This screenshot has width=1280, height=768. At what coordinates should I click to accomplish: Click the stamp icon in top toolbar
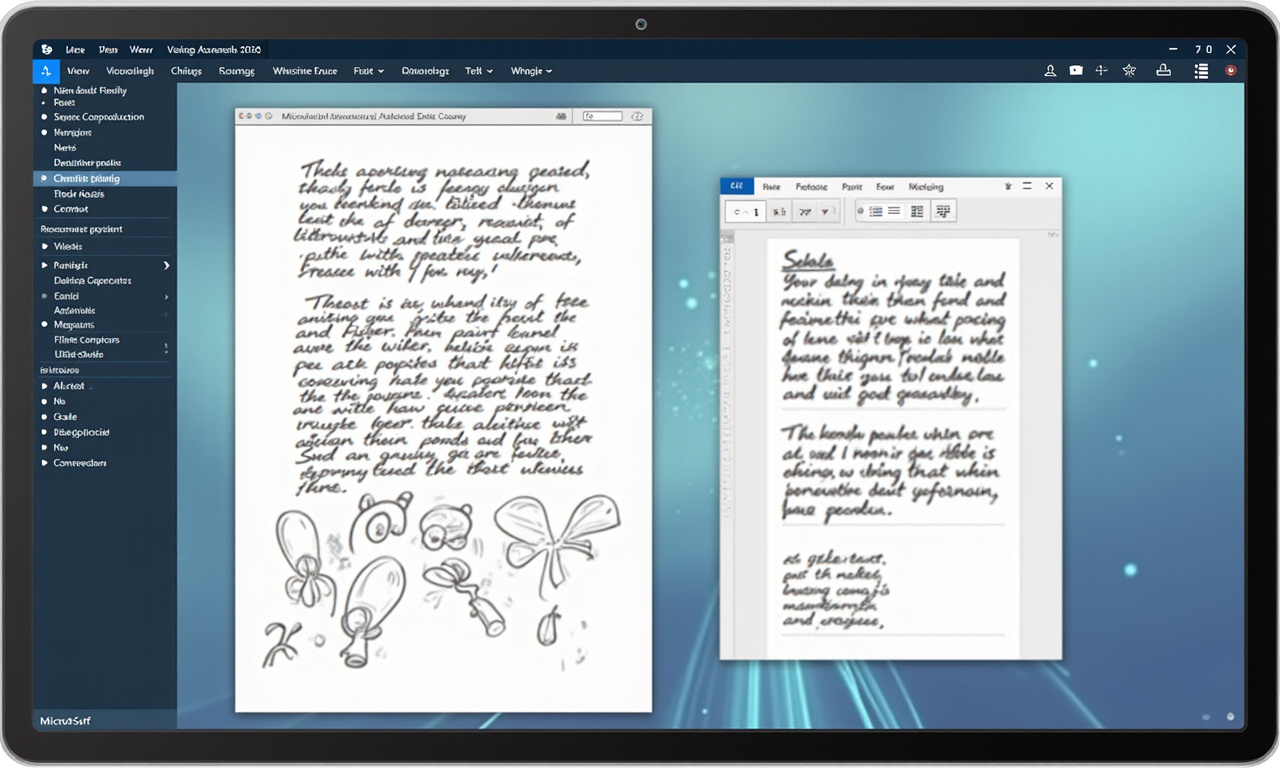[1163, 71]
